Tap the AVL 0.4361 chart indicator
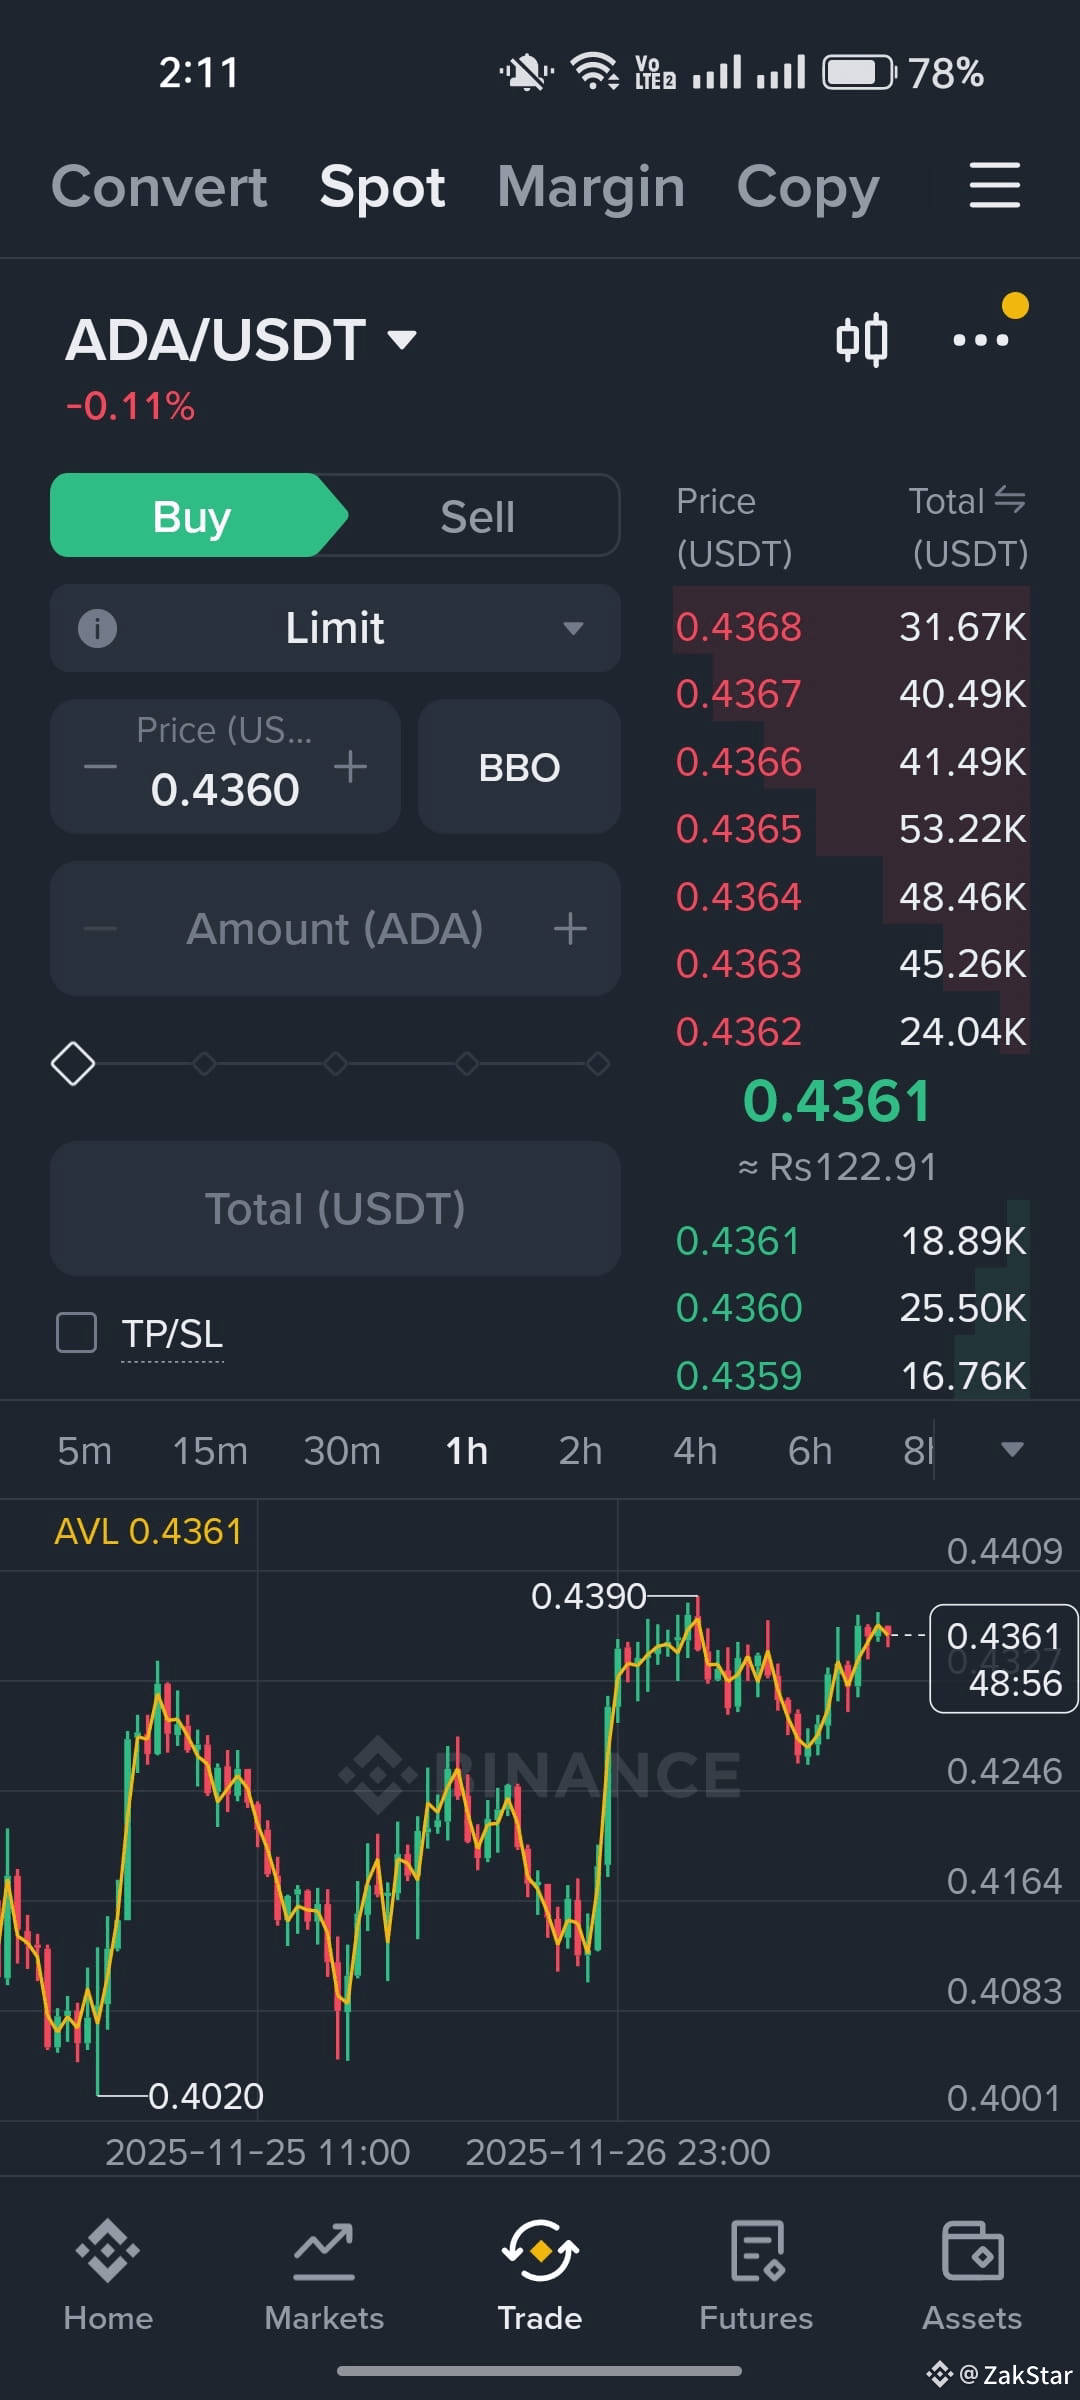The width and height of the screenshot is (1080, 2400). tap(148, 1532)
